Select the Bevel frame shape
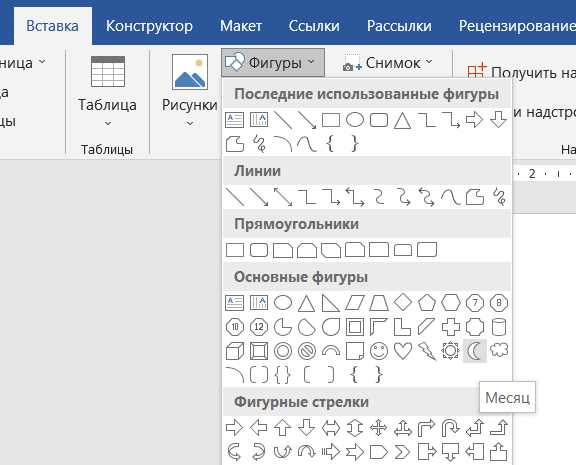This screenshot has height=465, width=576. click(x=259, y=351)
